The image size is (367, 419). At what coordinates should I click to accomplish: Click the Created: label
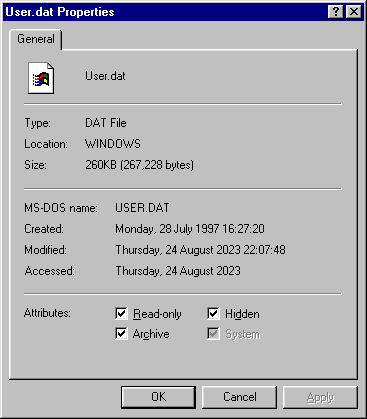coord(44,229)
